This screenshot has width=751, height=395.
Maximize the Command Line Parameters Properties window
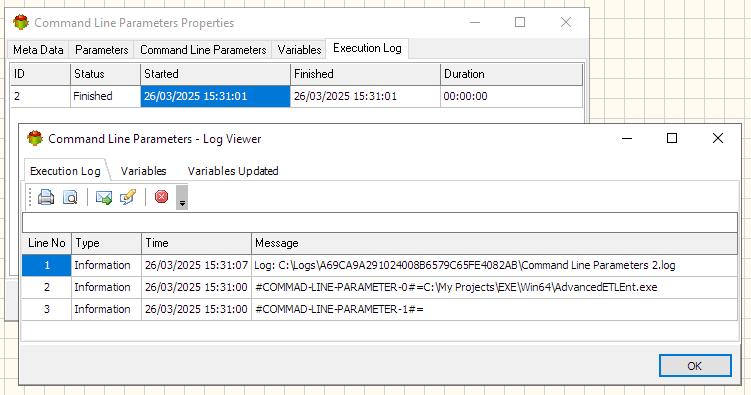click(x=520, y=22)
